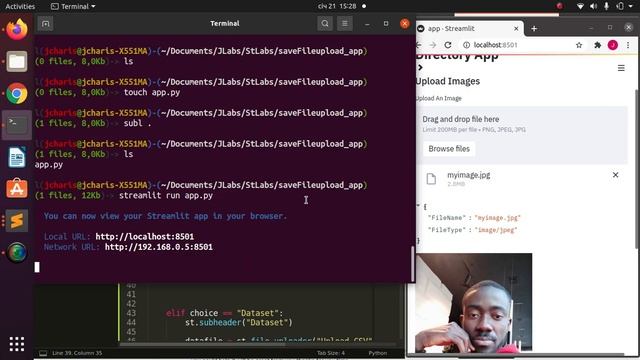The height and width of the screenshot is (360, 640).
Task: Open Ubuntu Software from the dock
Action: 17,189
